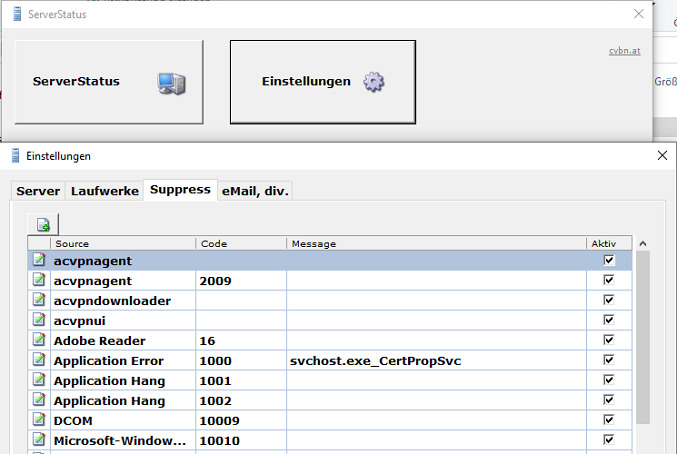Edit the Adobe Reader entry icon
The width and height of the screenshot is (677, 454).
click(39, 340)
